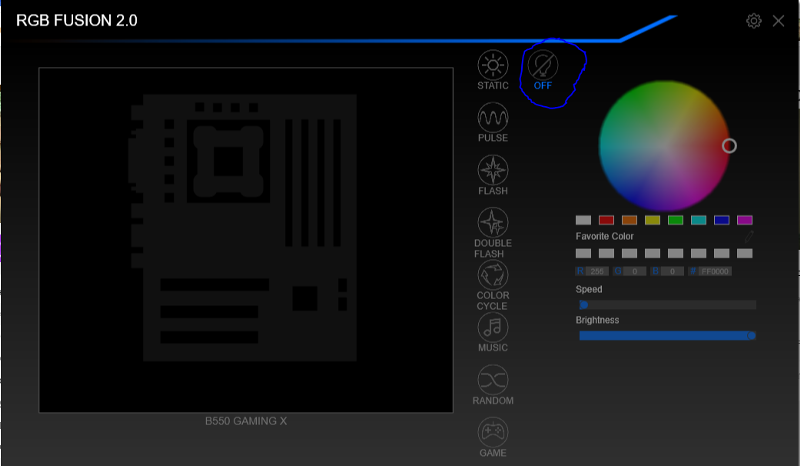Select the Static lighting mode
This screenshot has width=800, height=466.
coord(492,67)
